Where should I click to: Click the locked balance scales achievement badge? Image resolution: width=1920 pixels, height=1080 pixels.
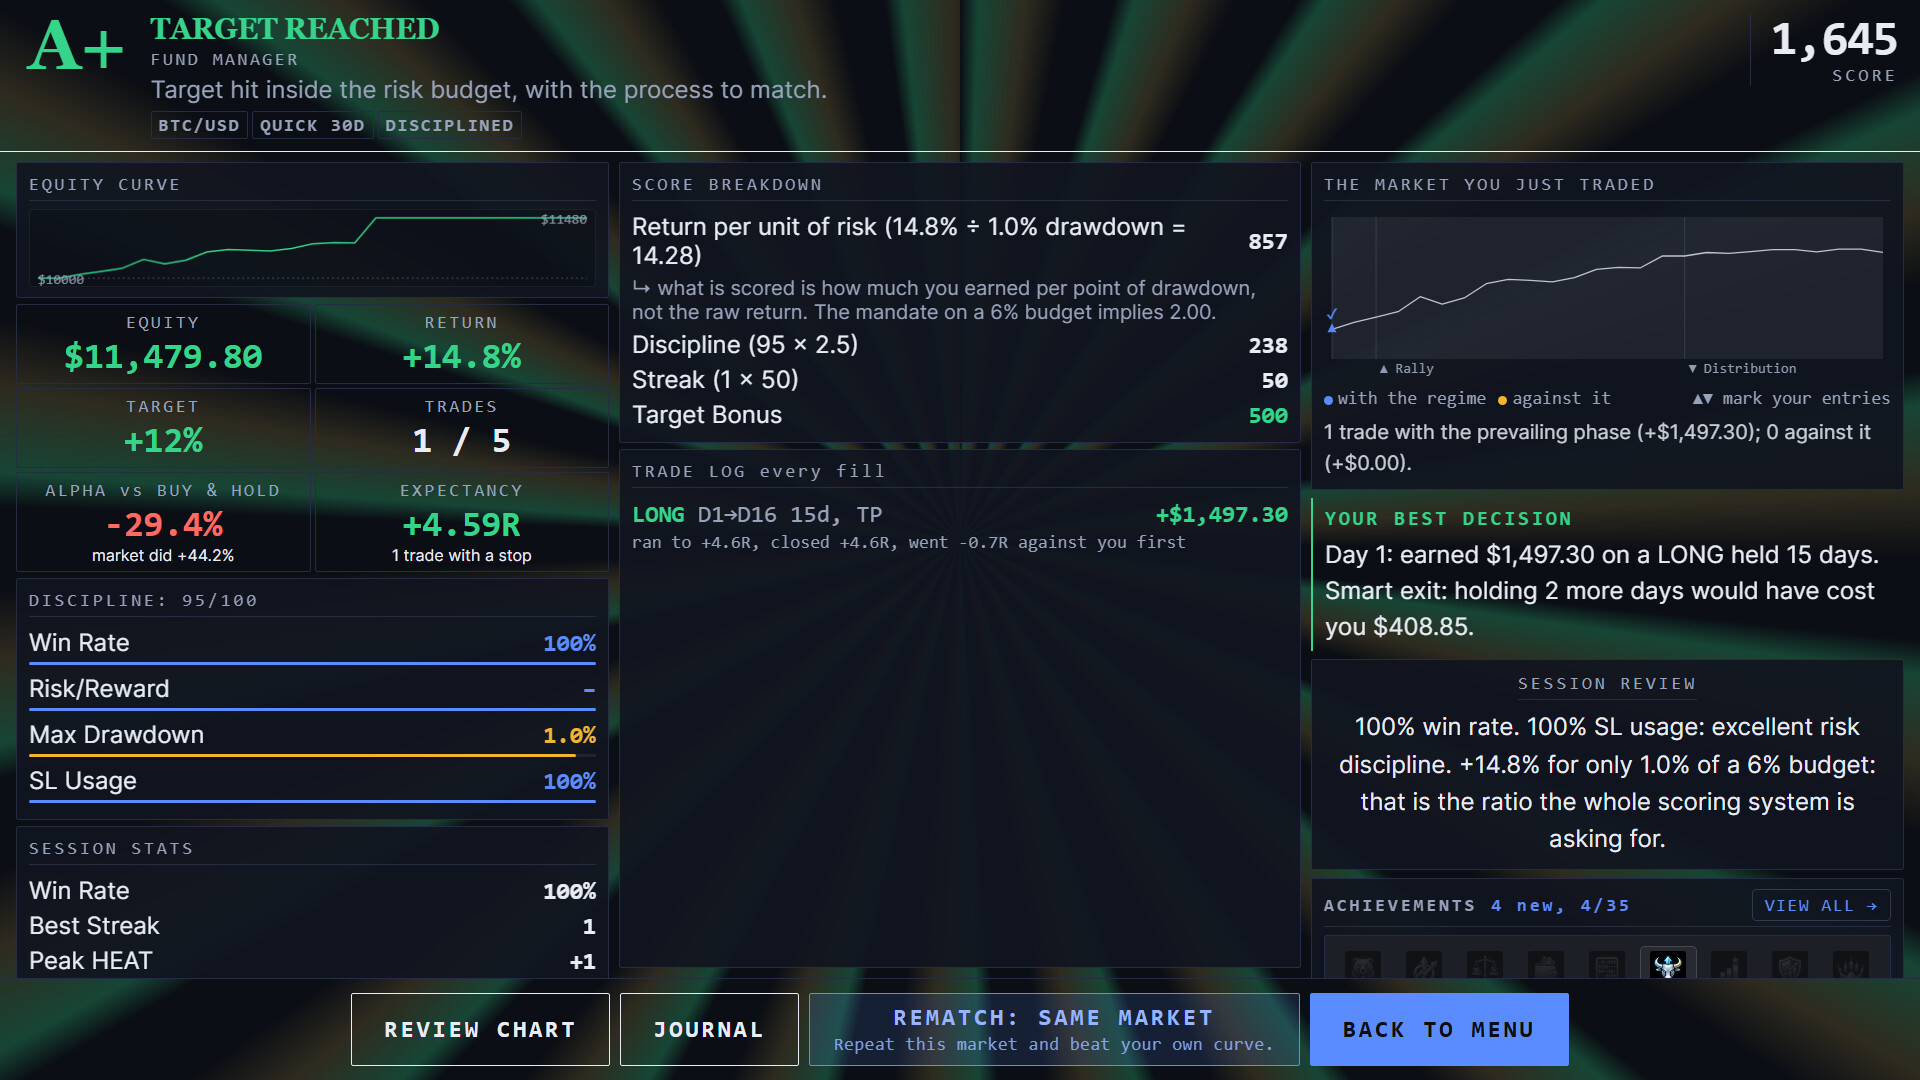coord(1485,965)
